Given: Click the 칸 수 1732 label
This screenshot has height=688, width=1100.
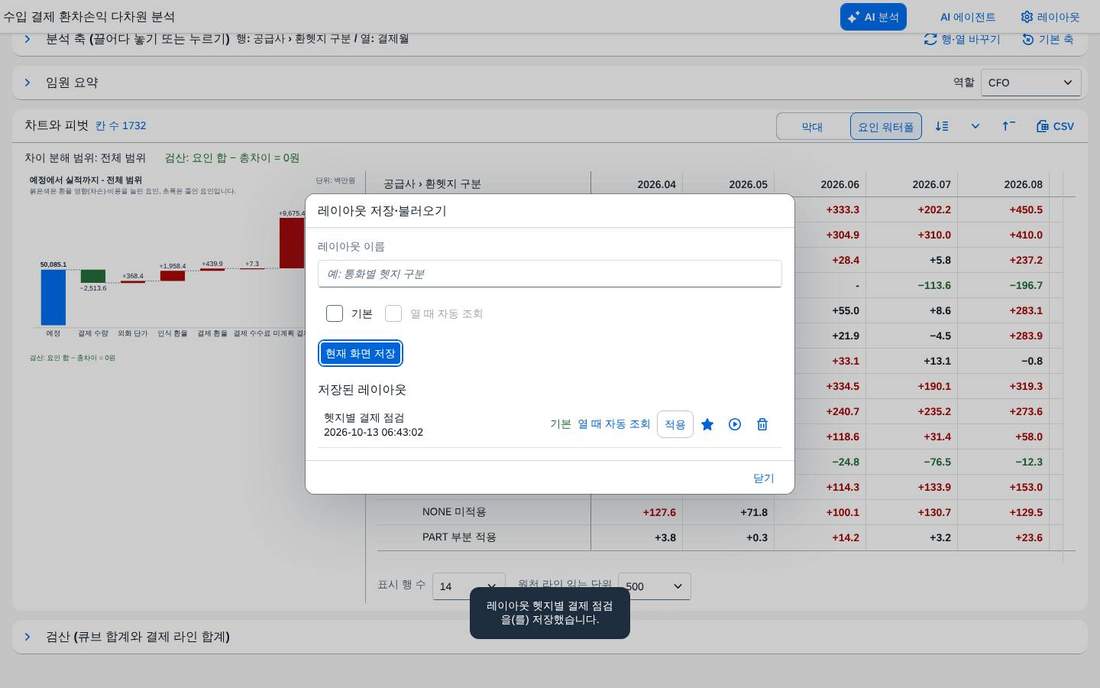Looking at the screenshot, I should pyautogui.click(x=121, y=126).
